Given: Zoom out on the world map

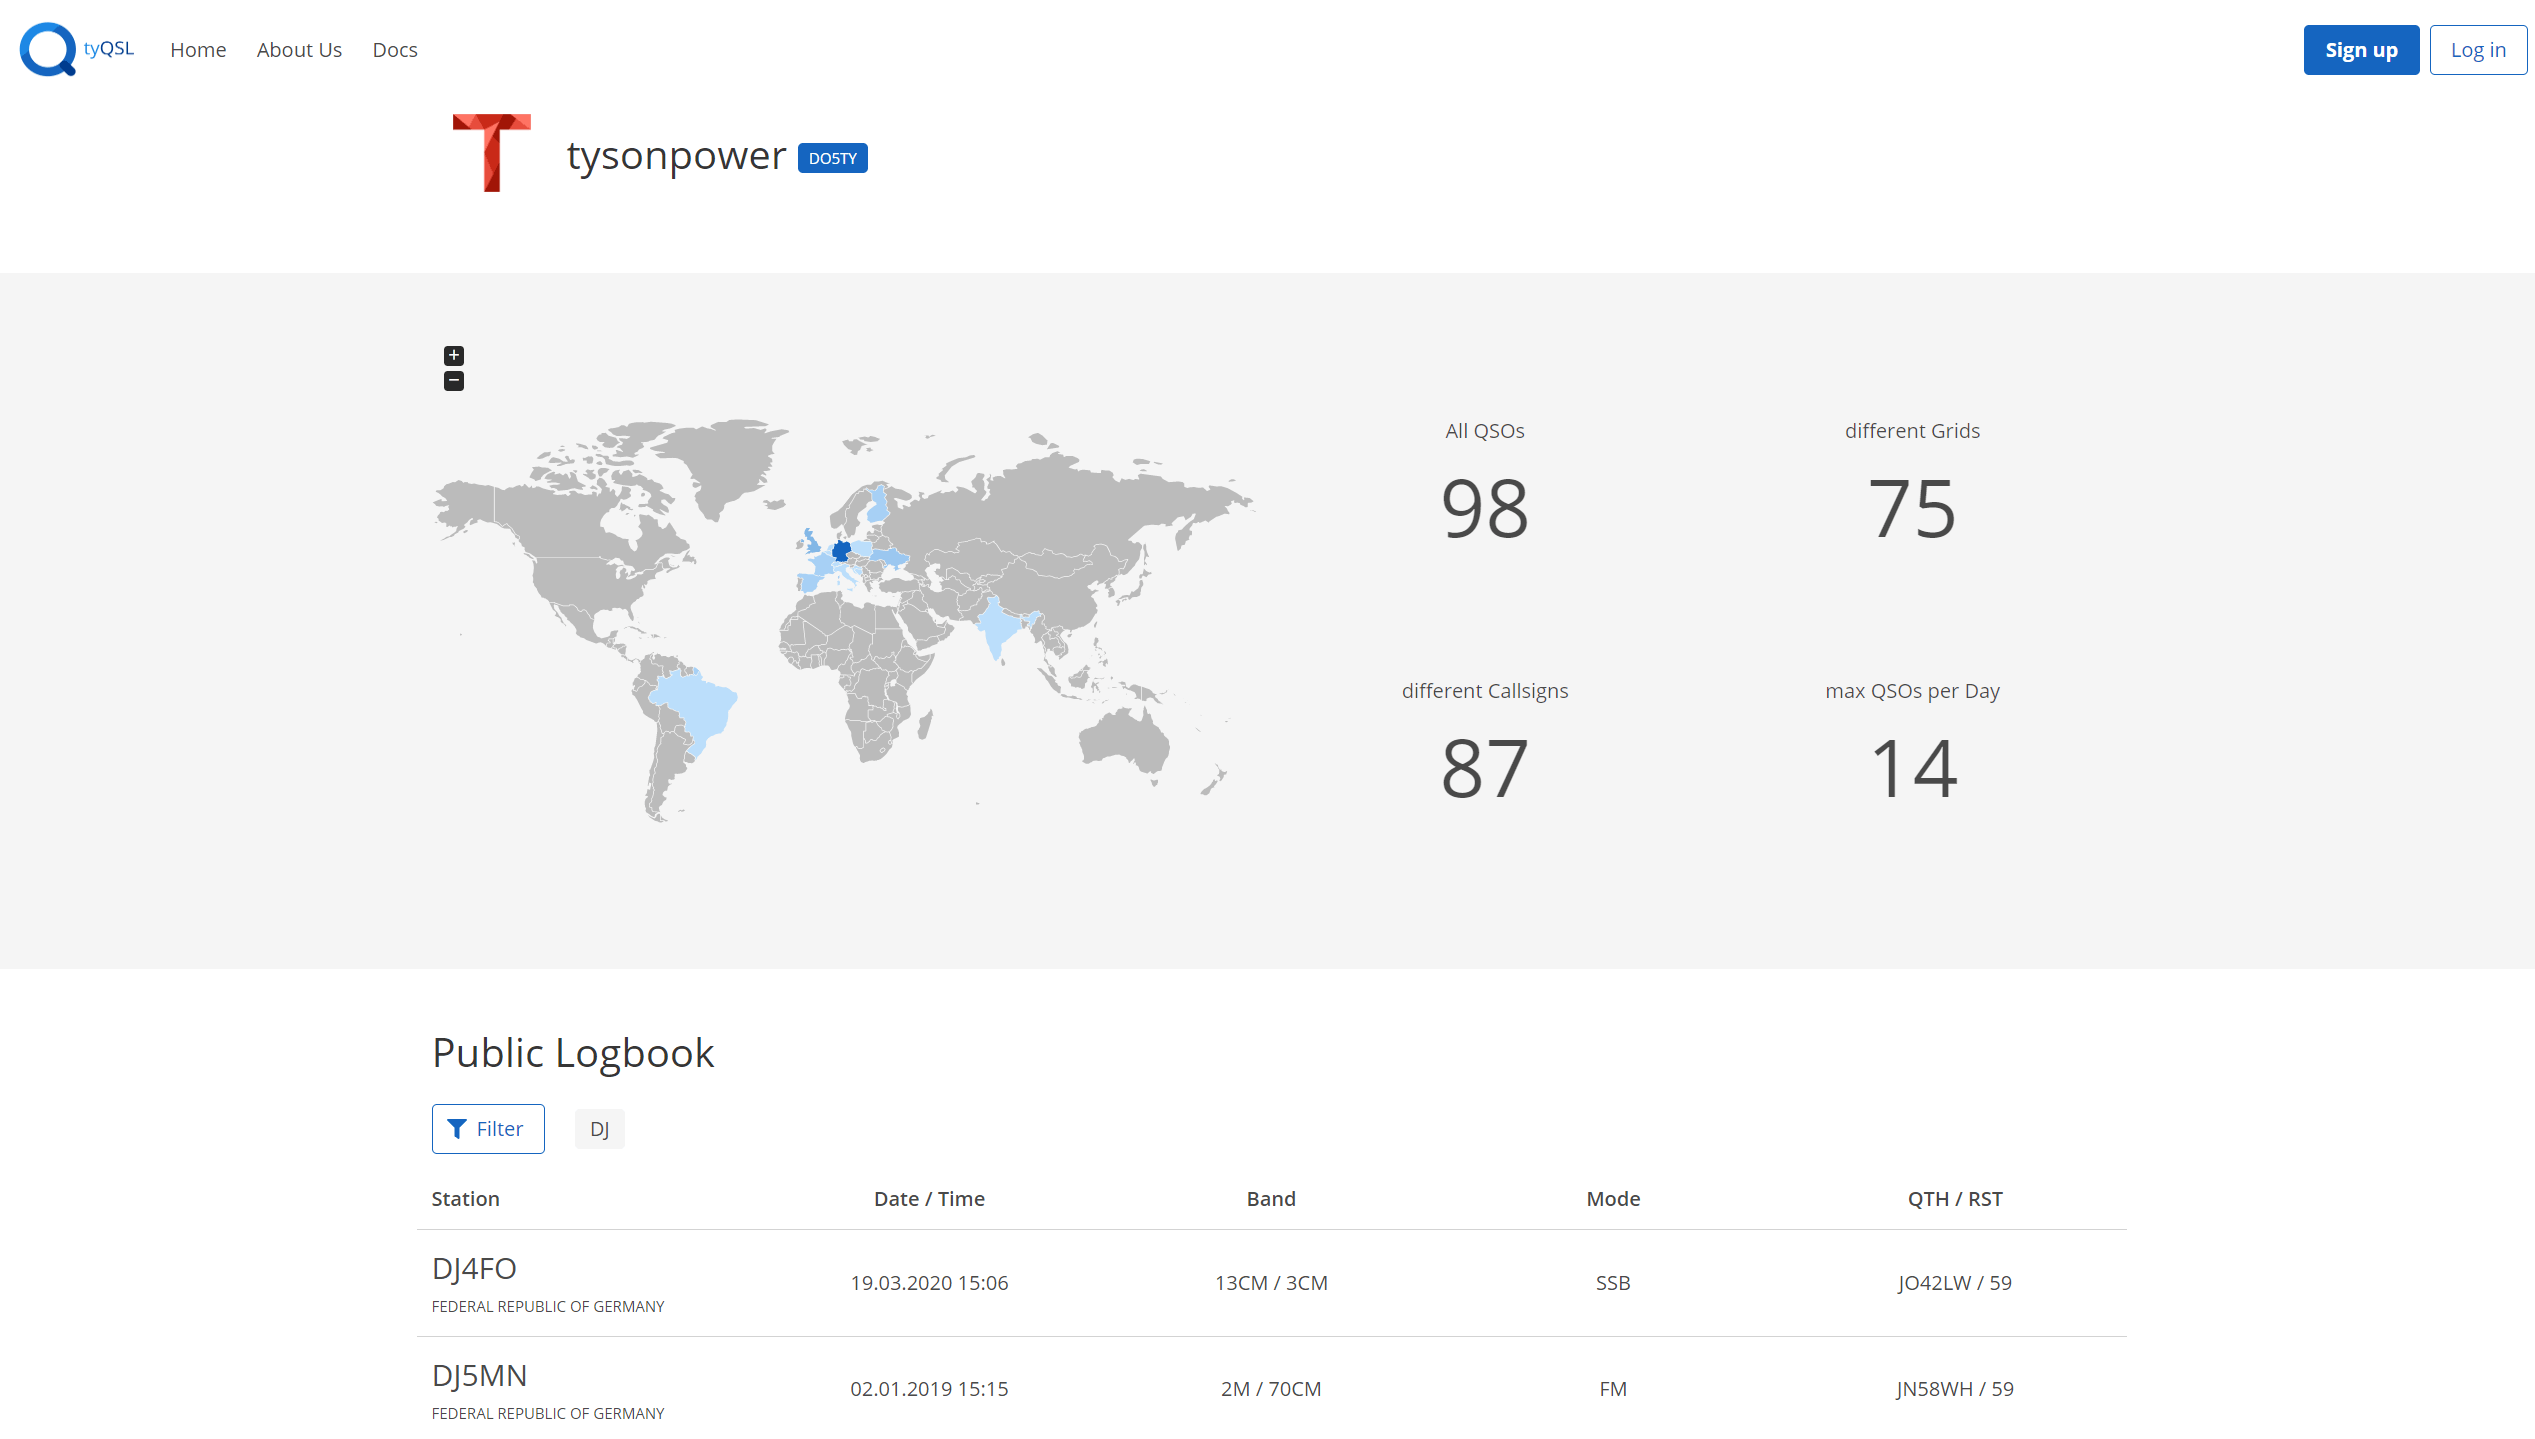Looking at the screenshot, I should [454, 381].
